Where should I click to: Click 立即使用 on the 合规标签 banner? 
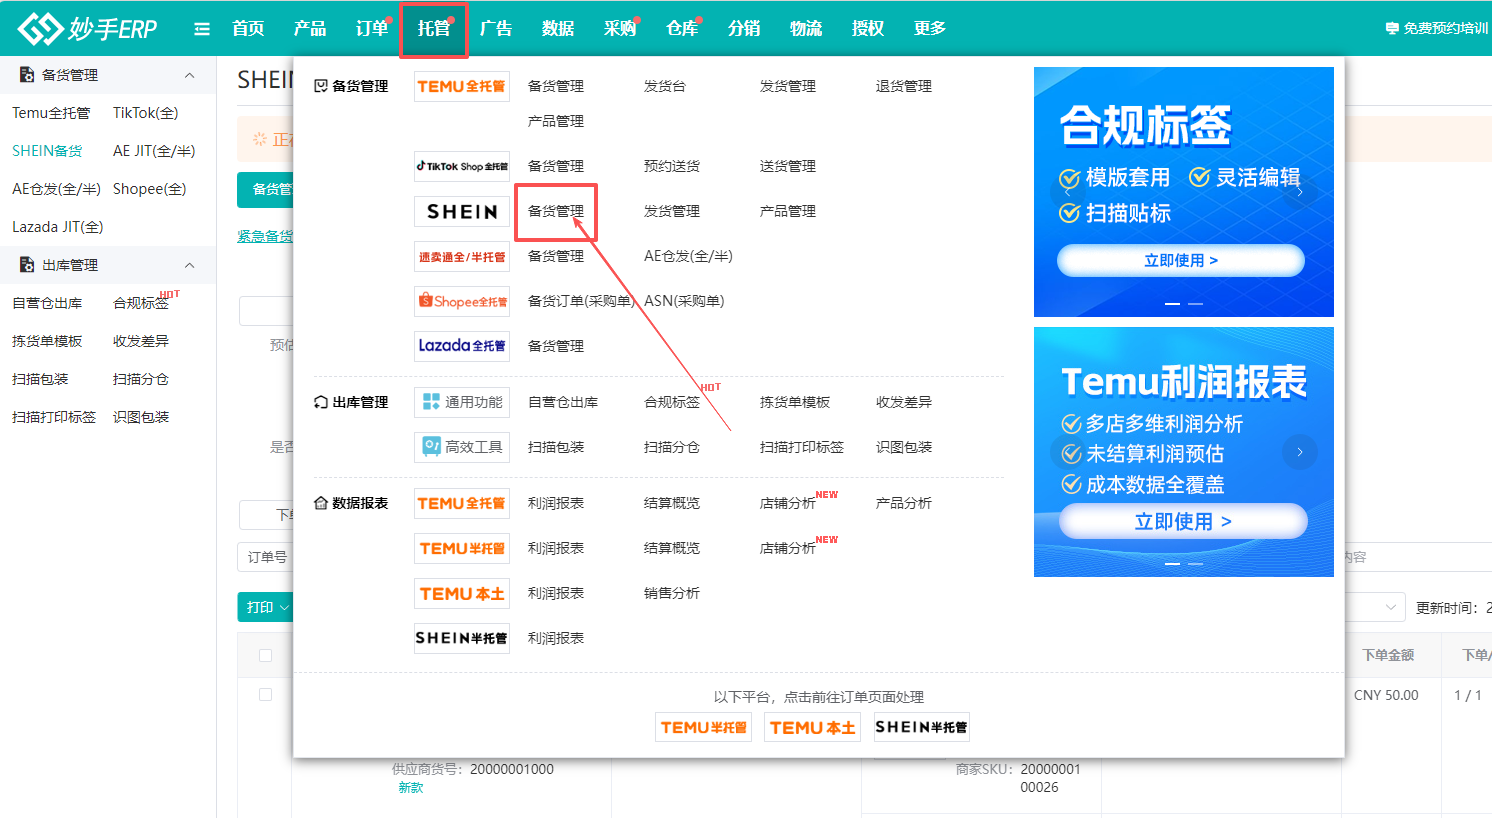coord(1182,260)
